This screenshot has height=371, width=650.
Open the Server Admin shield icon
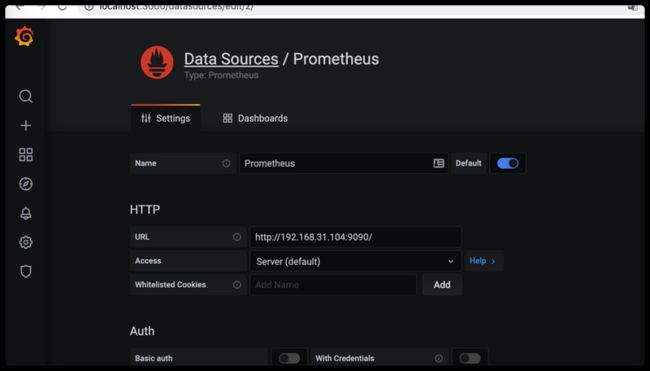tap(26, 272)
